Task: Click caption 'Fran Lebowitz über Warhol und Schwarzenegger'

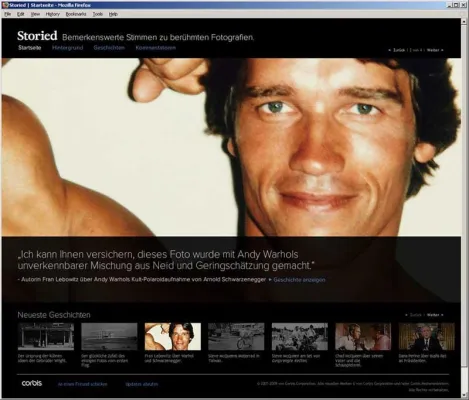Action: [169, 358]
